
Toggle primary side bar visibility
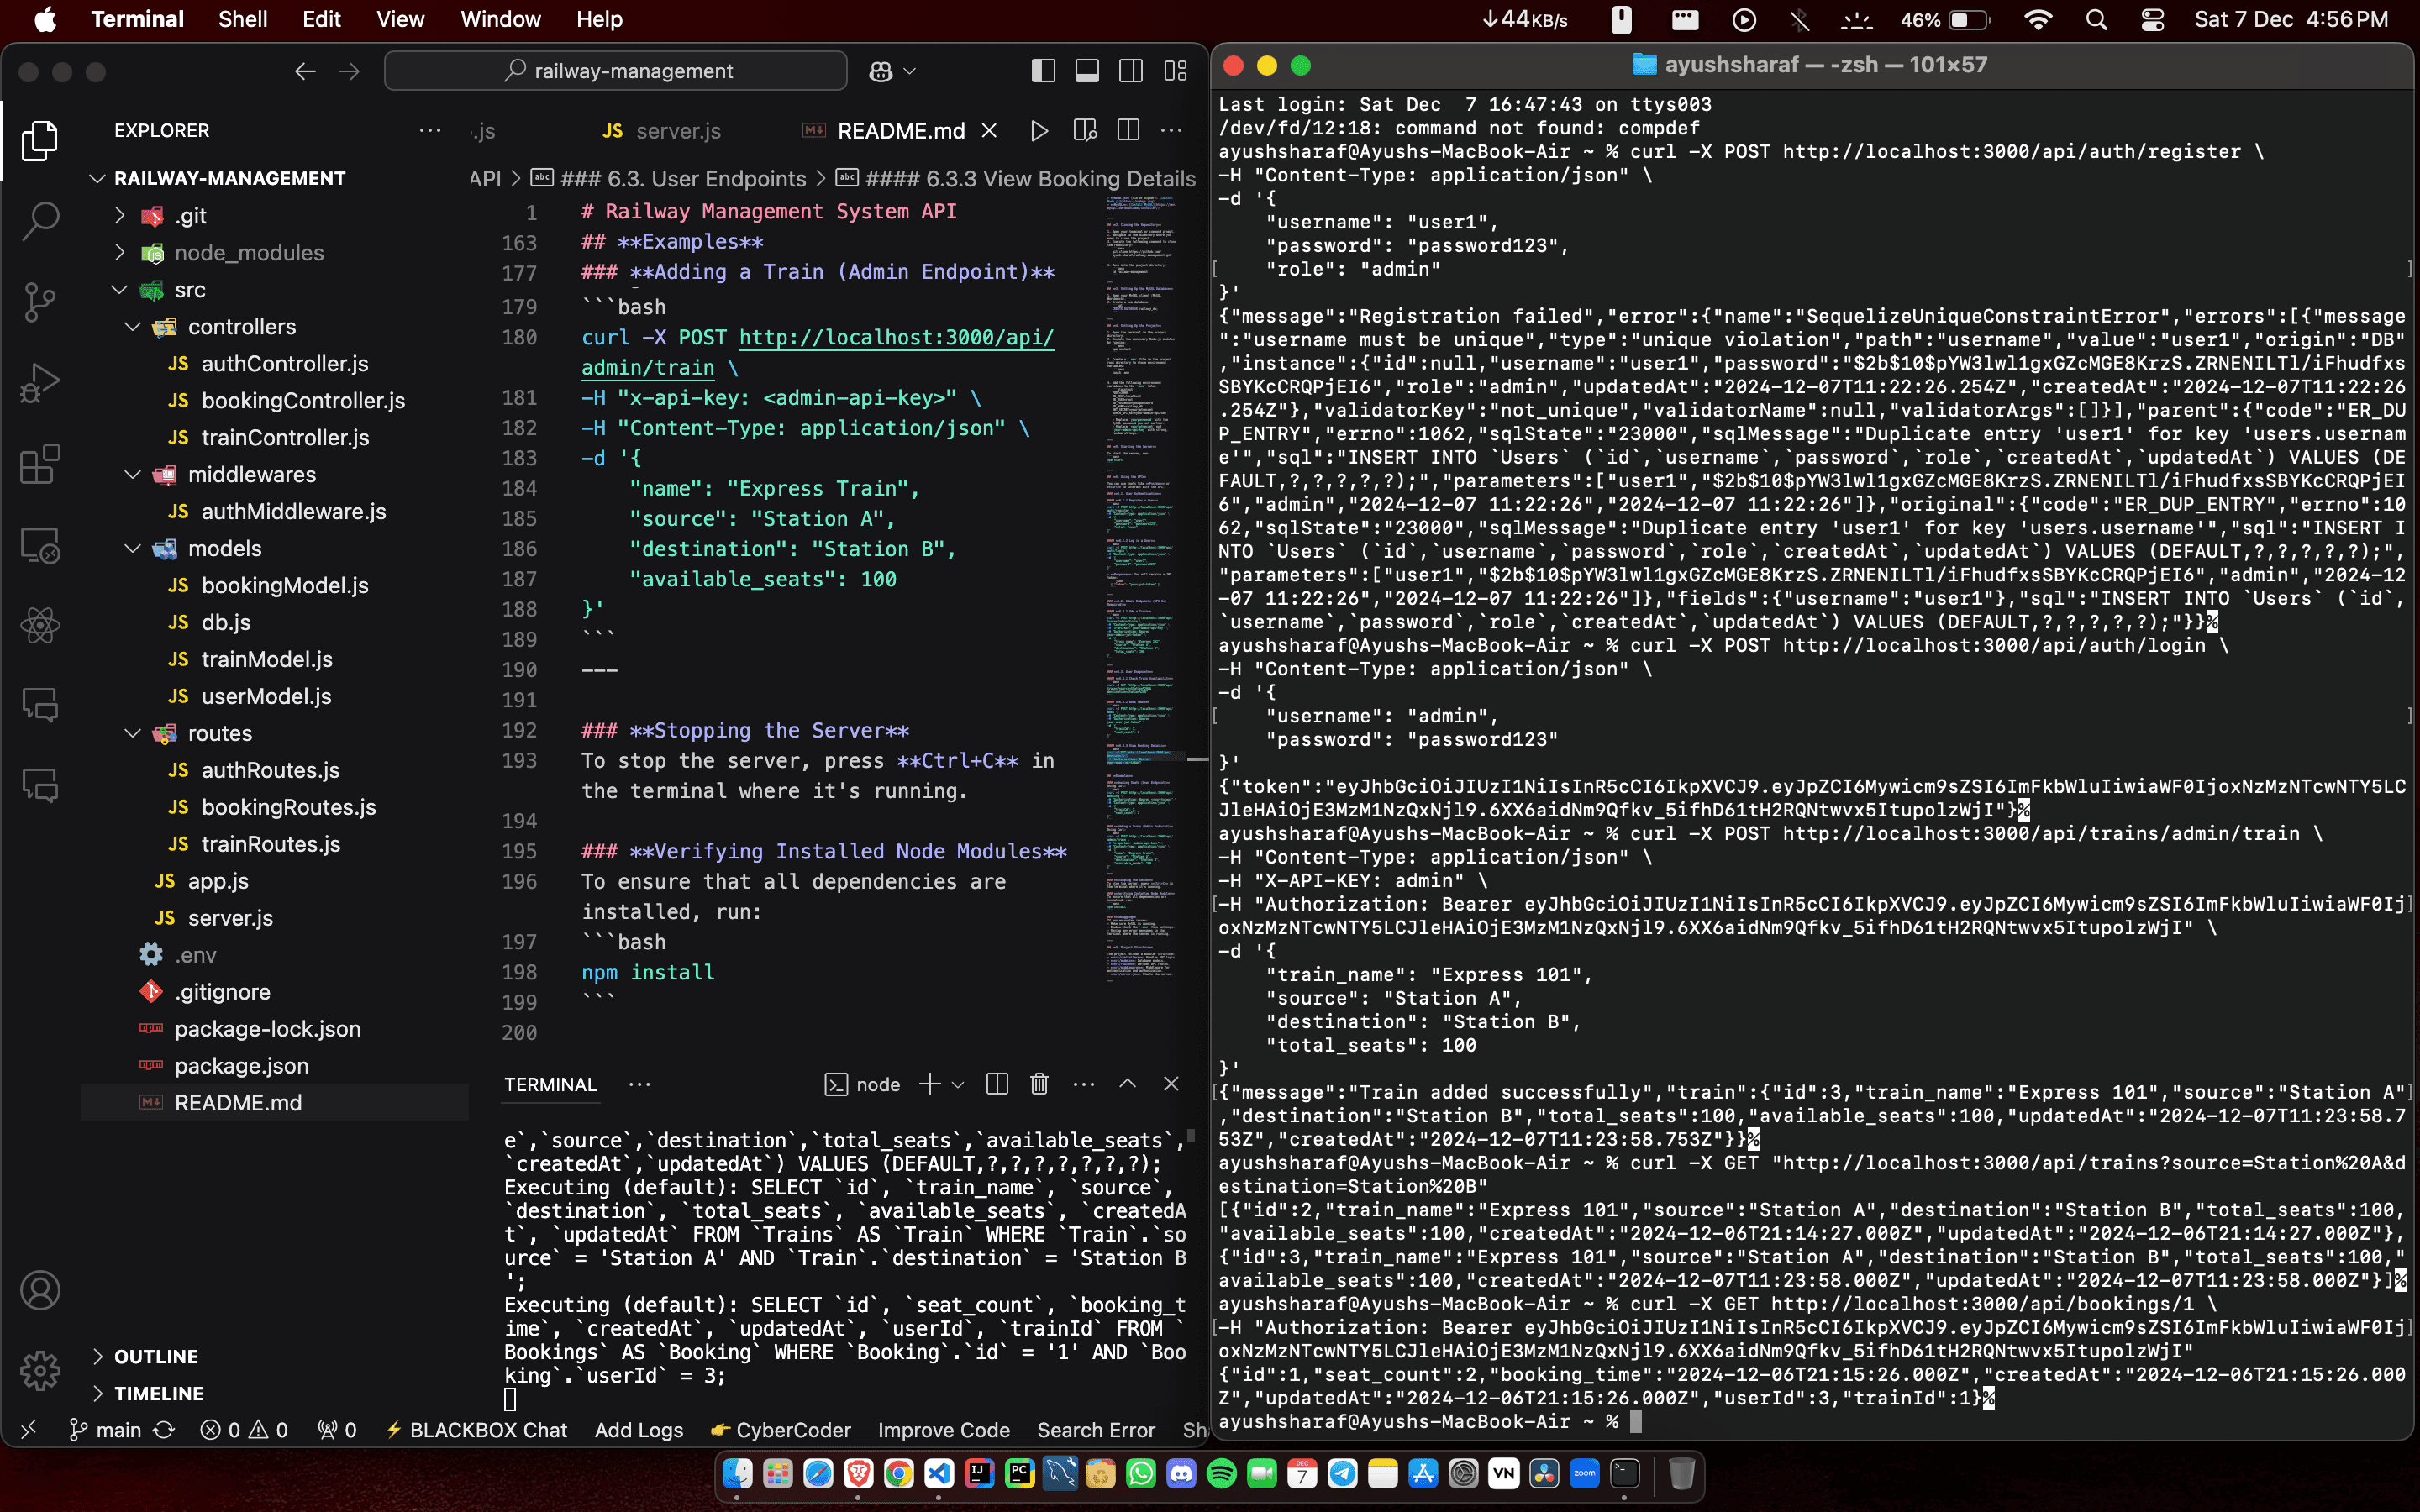click(x=1043, y=71)
